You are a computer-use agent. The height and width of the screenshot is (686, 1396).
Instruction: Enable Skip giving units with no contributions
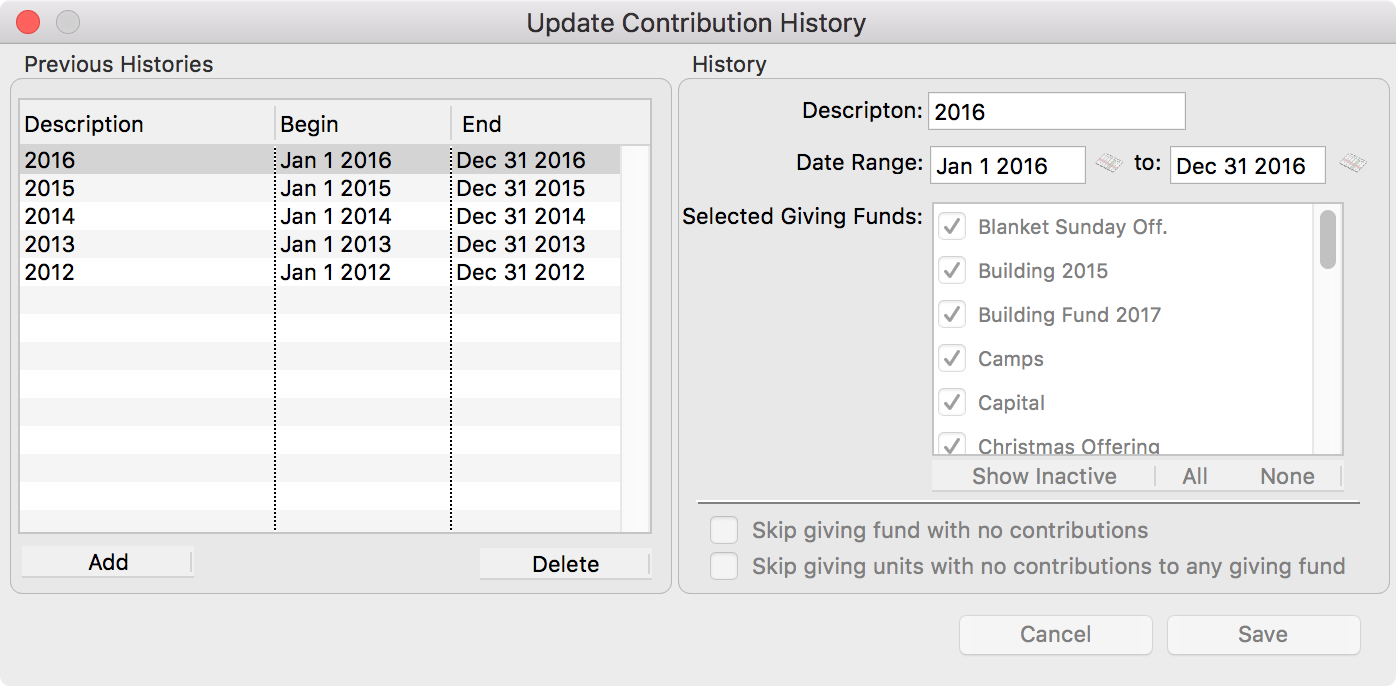click(x=724, y=567)
